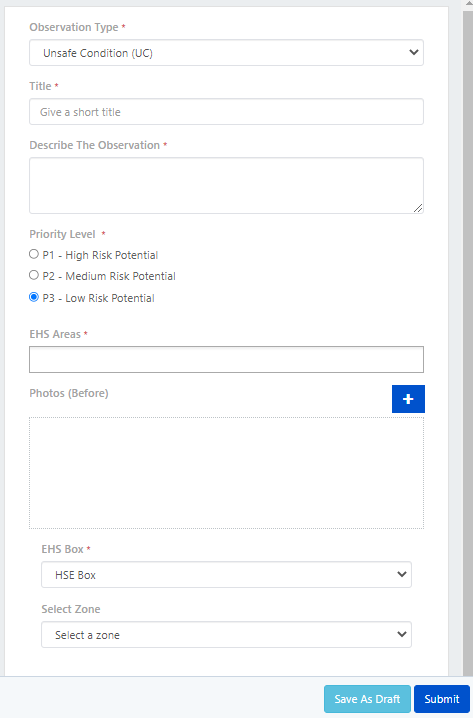The image size is (473, 718).
Task: Grab the description textarea resize handle
Action: 418,208
